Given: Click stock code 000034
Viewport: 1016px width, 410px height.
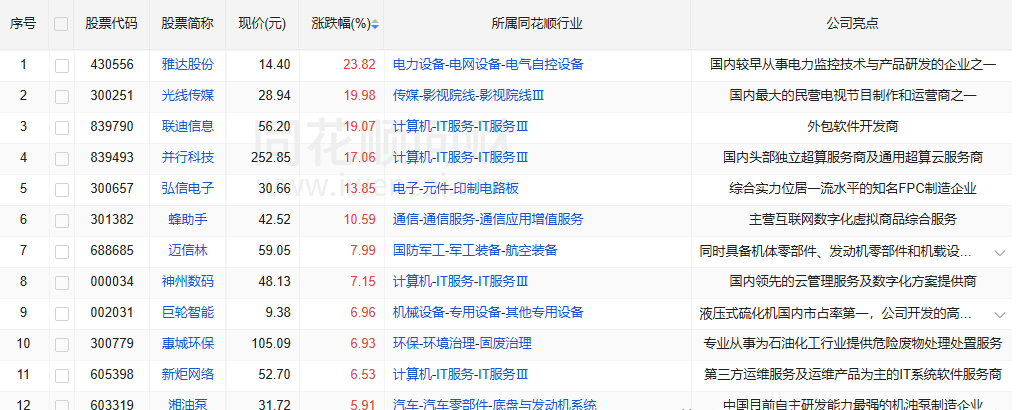Looking at the screenshot, I should pyautogui.click(x=111, y=281).
